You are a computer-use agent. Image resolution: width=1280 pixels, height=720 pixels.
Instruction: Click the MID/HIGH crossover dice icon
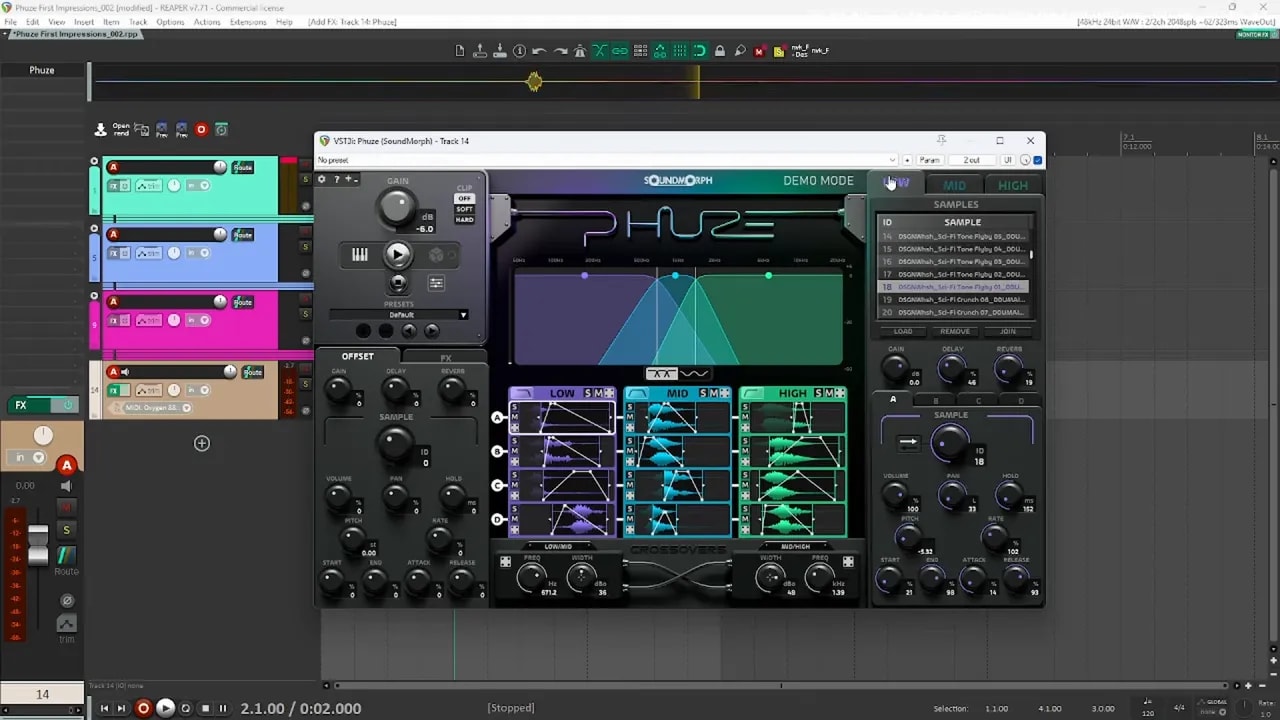click(848, 562)
